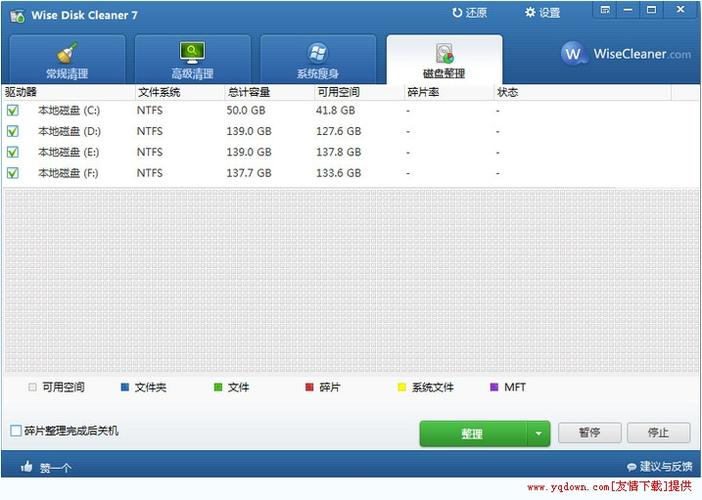Click the disk fragmentation map area
This screenshot has height=500, width=702.
point(351,281)
